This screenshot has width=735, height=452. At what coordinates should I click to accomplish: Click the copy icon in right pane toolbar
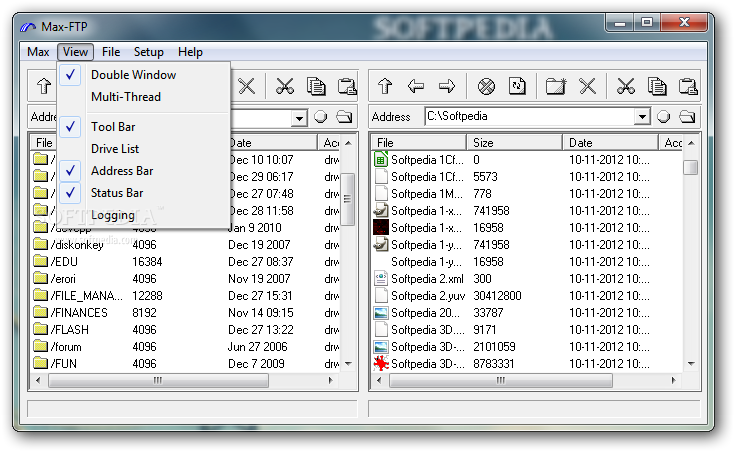click(x=657, y=86)
